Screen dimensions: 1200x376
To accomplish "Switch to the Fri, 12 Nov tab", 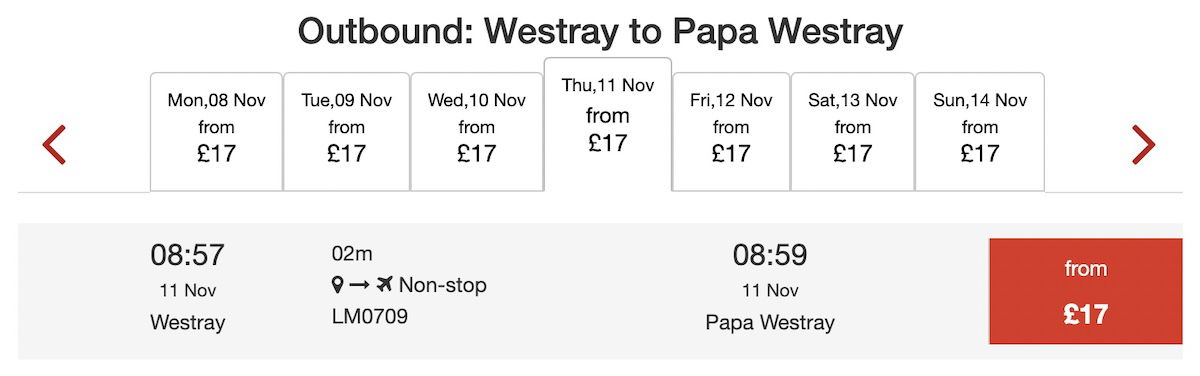I will 731,131.
